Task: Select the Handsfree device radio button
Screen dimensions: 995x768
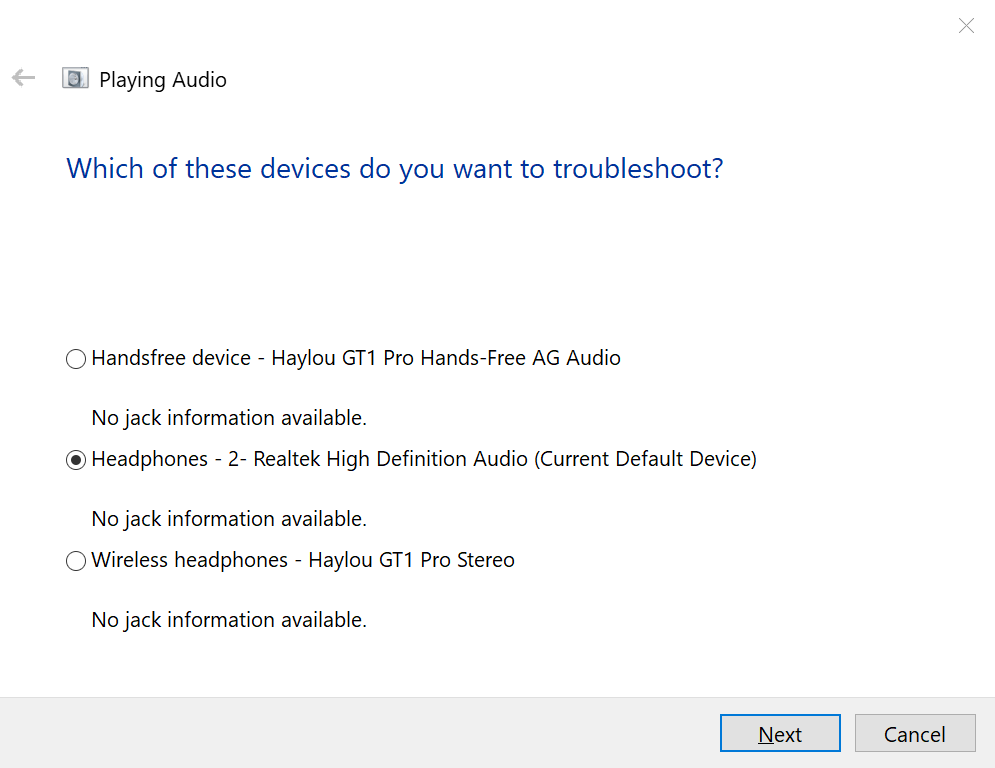Action: pos(75,358)
